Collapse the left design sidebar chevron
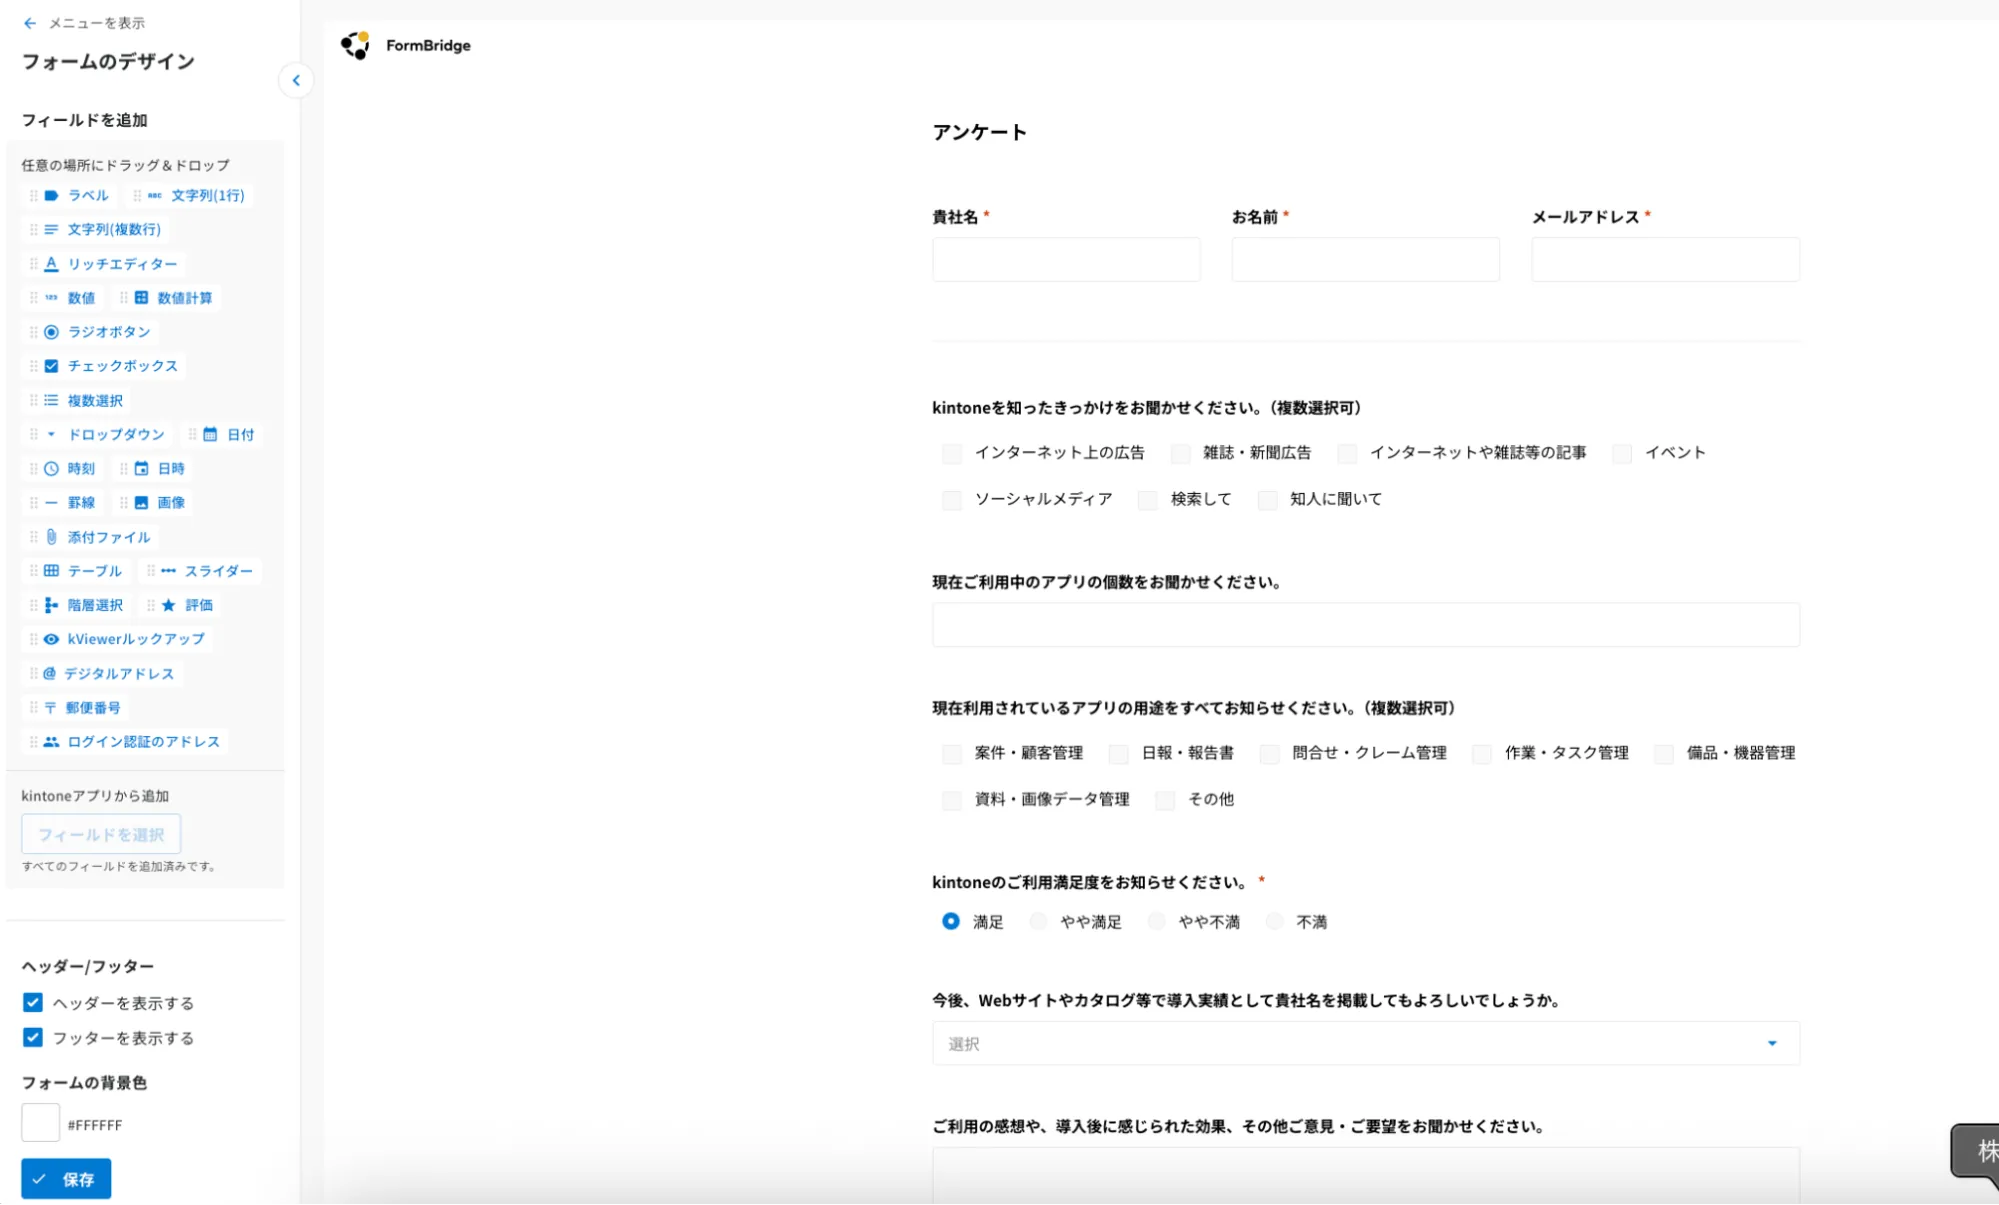The height and width of the screenshot is (1205, 1999). (296, 80)
